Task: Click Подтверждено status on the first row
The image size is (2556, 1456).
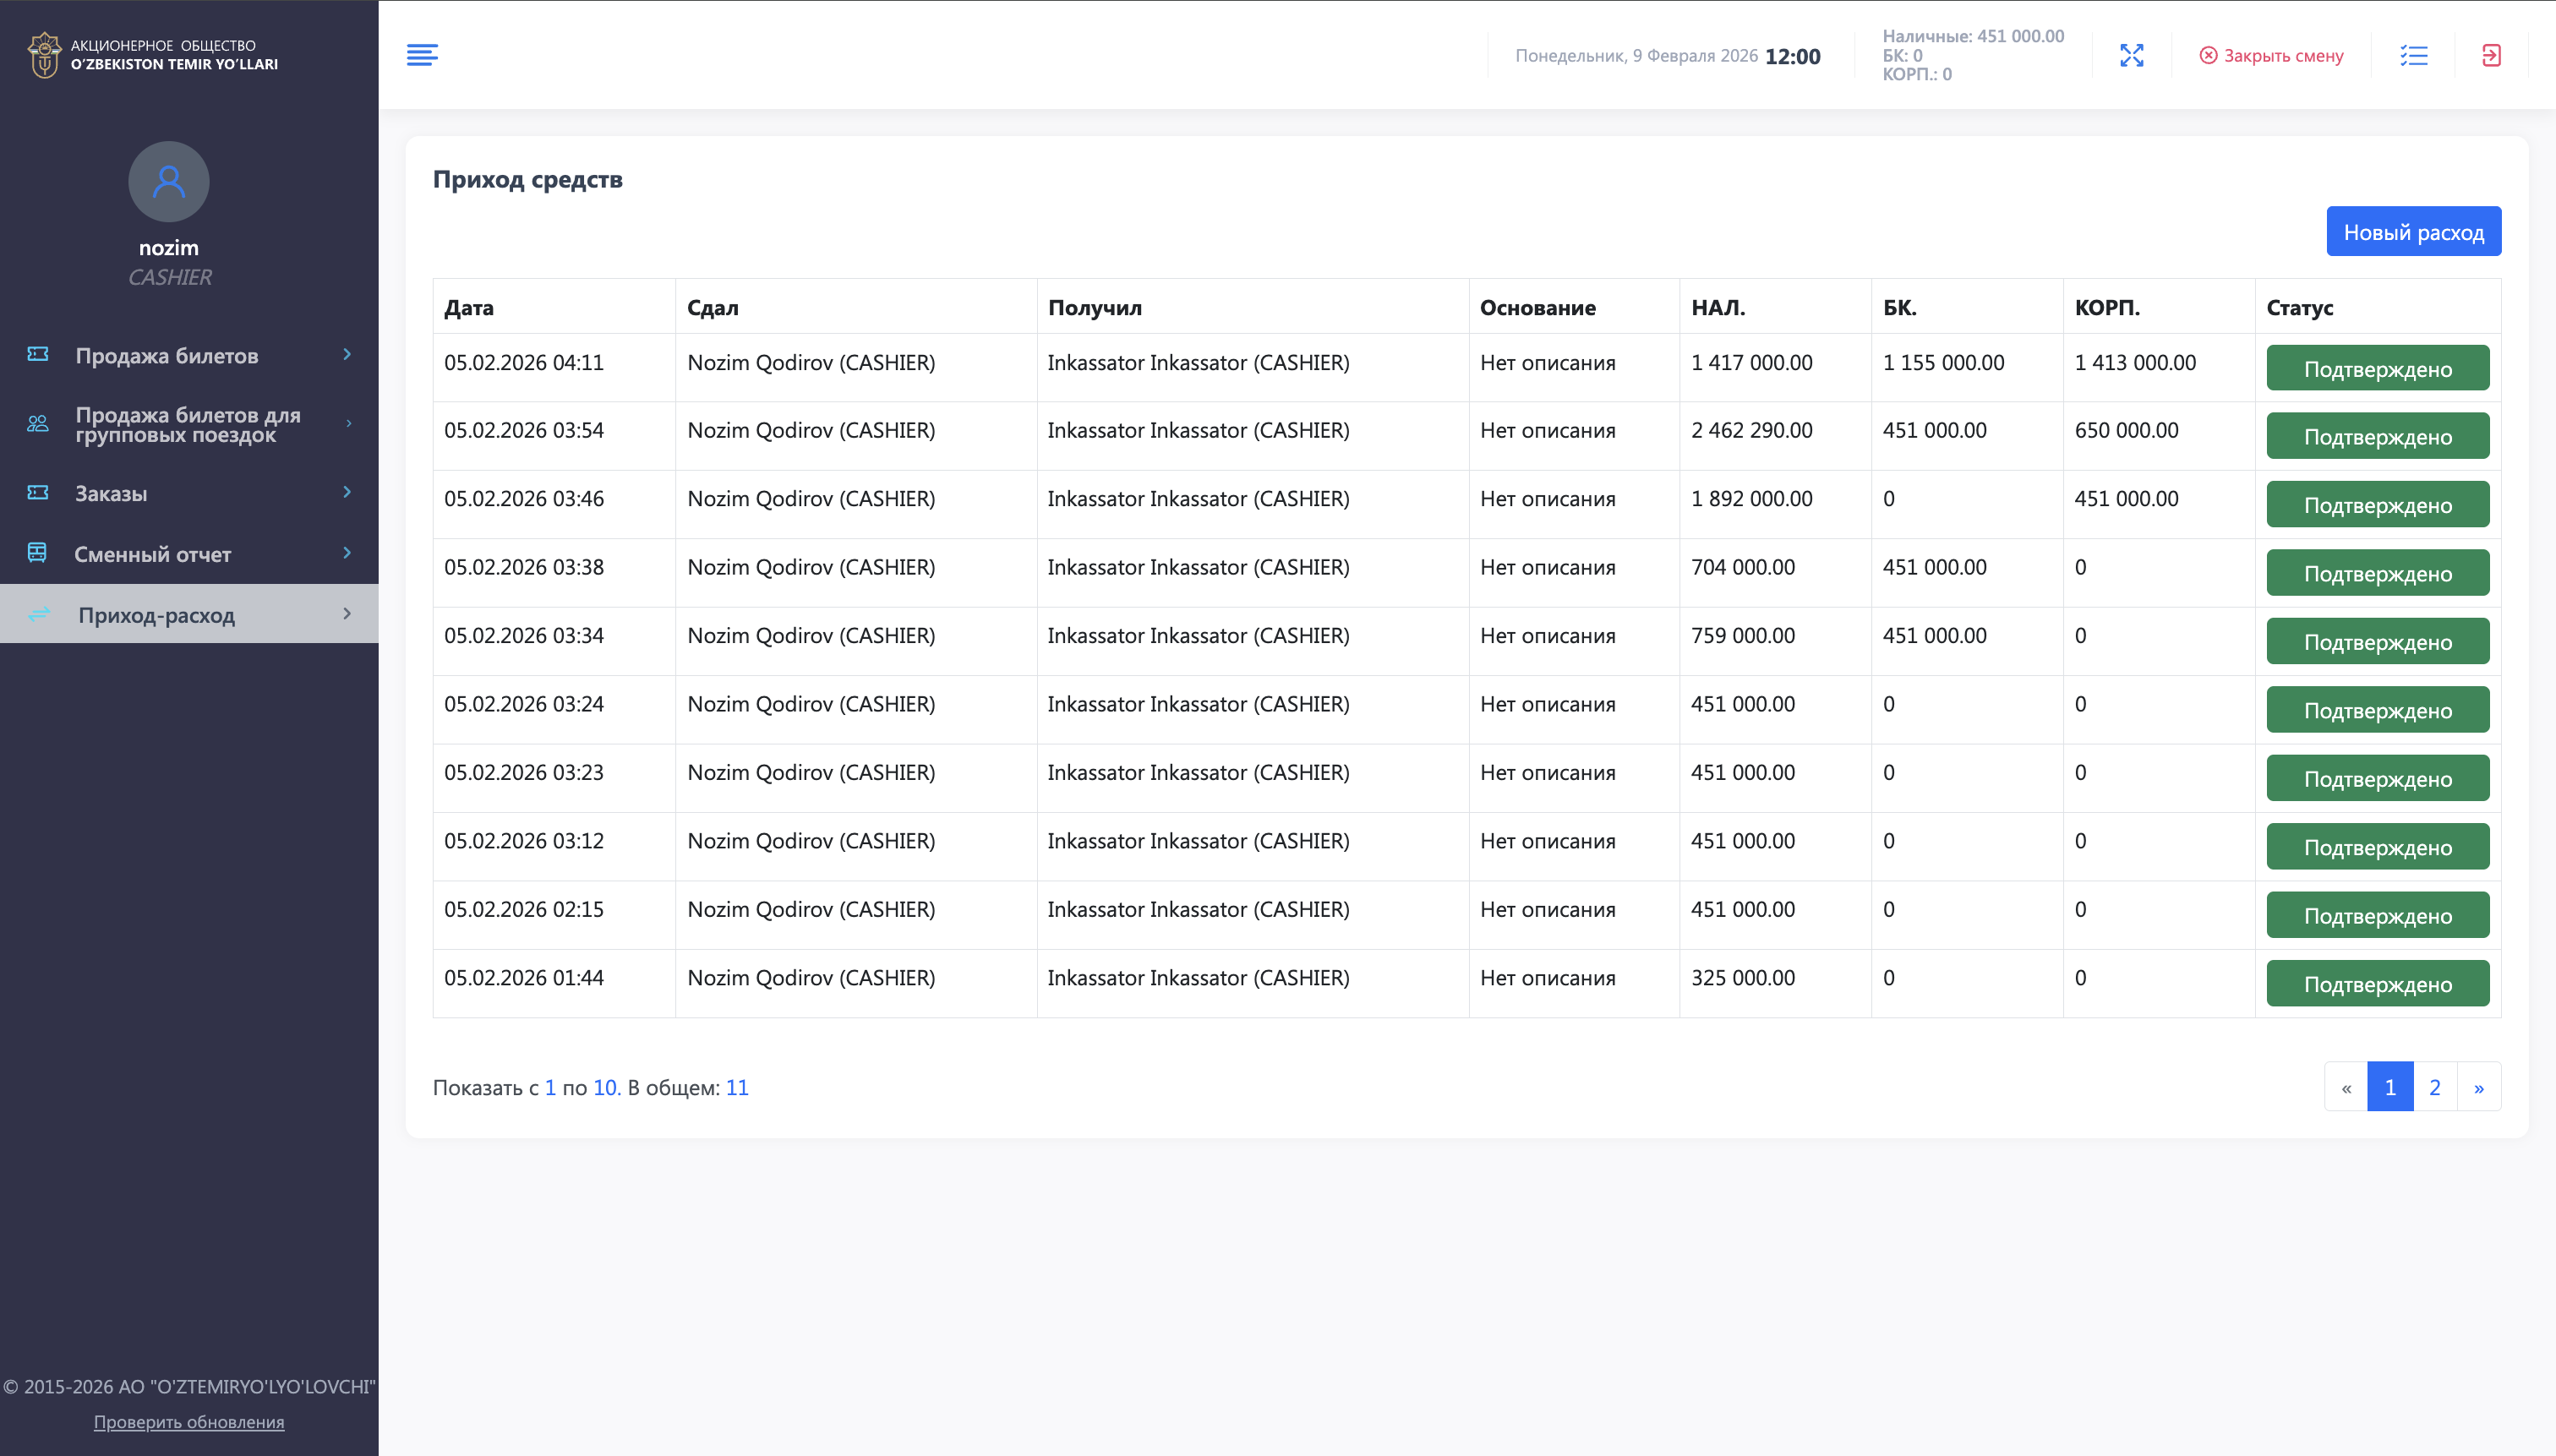Action: pos(2377,367)
